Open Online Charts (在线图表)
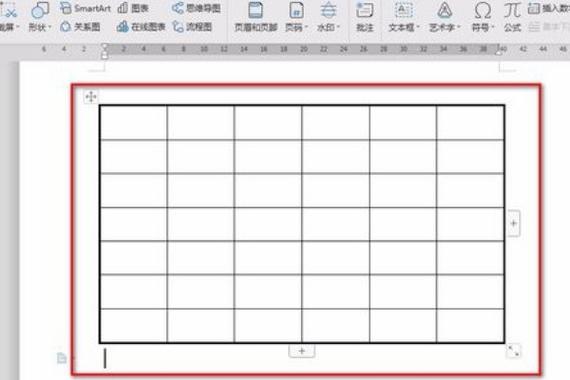 (x=141, y=27)
